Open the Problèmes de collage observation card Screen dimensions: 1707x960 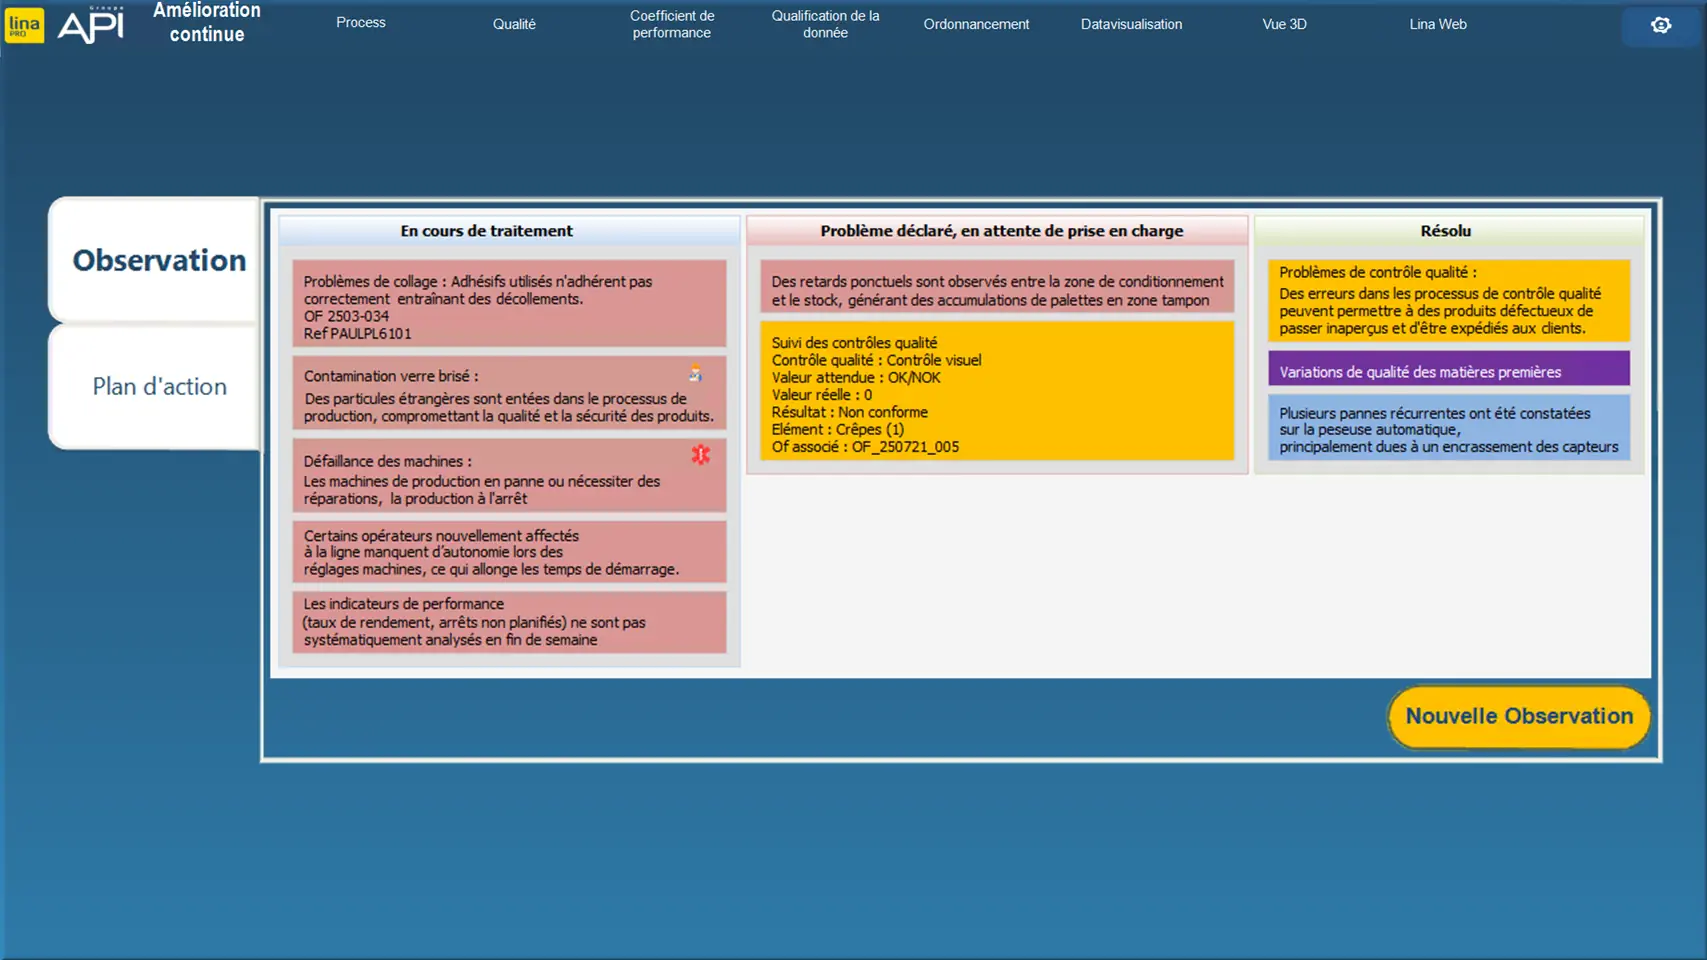point(508,304)
